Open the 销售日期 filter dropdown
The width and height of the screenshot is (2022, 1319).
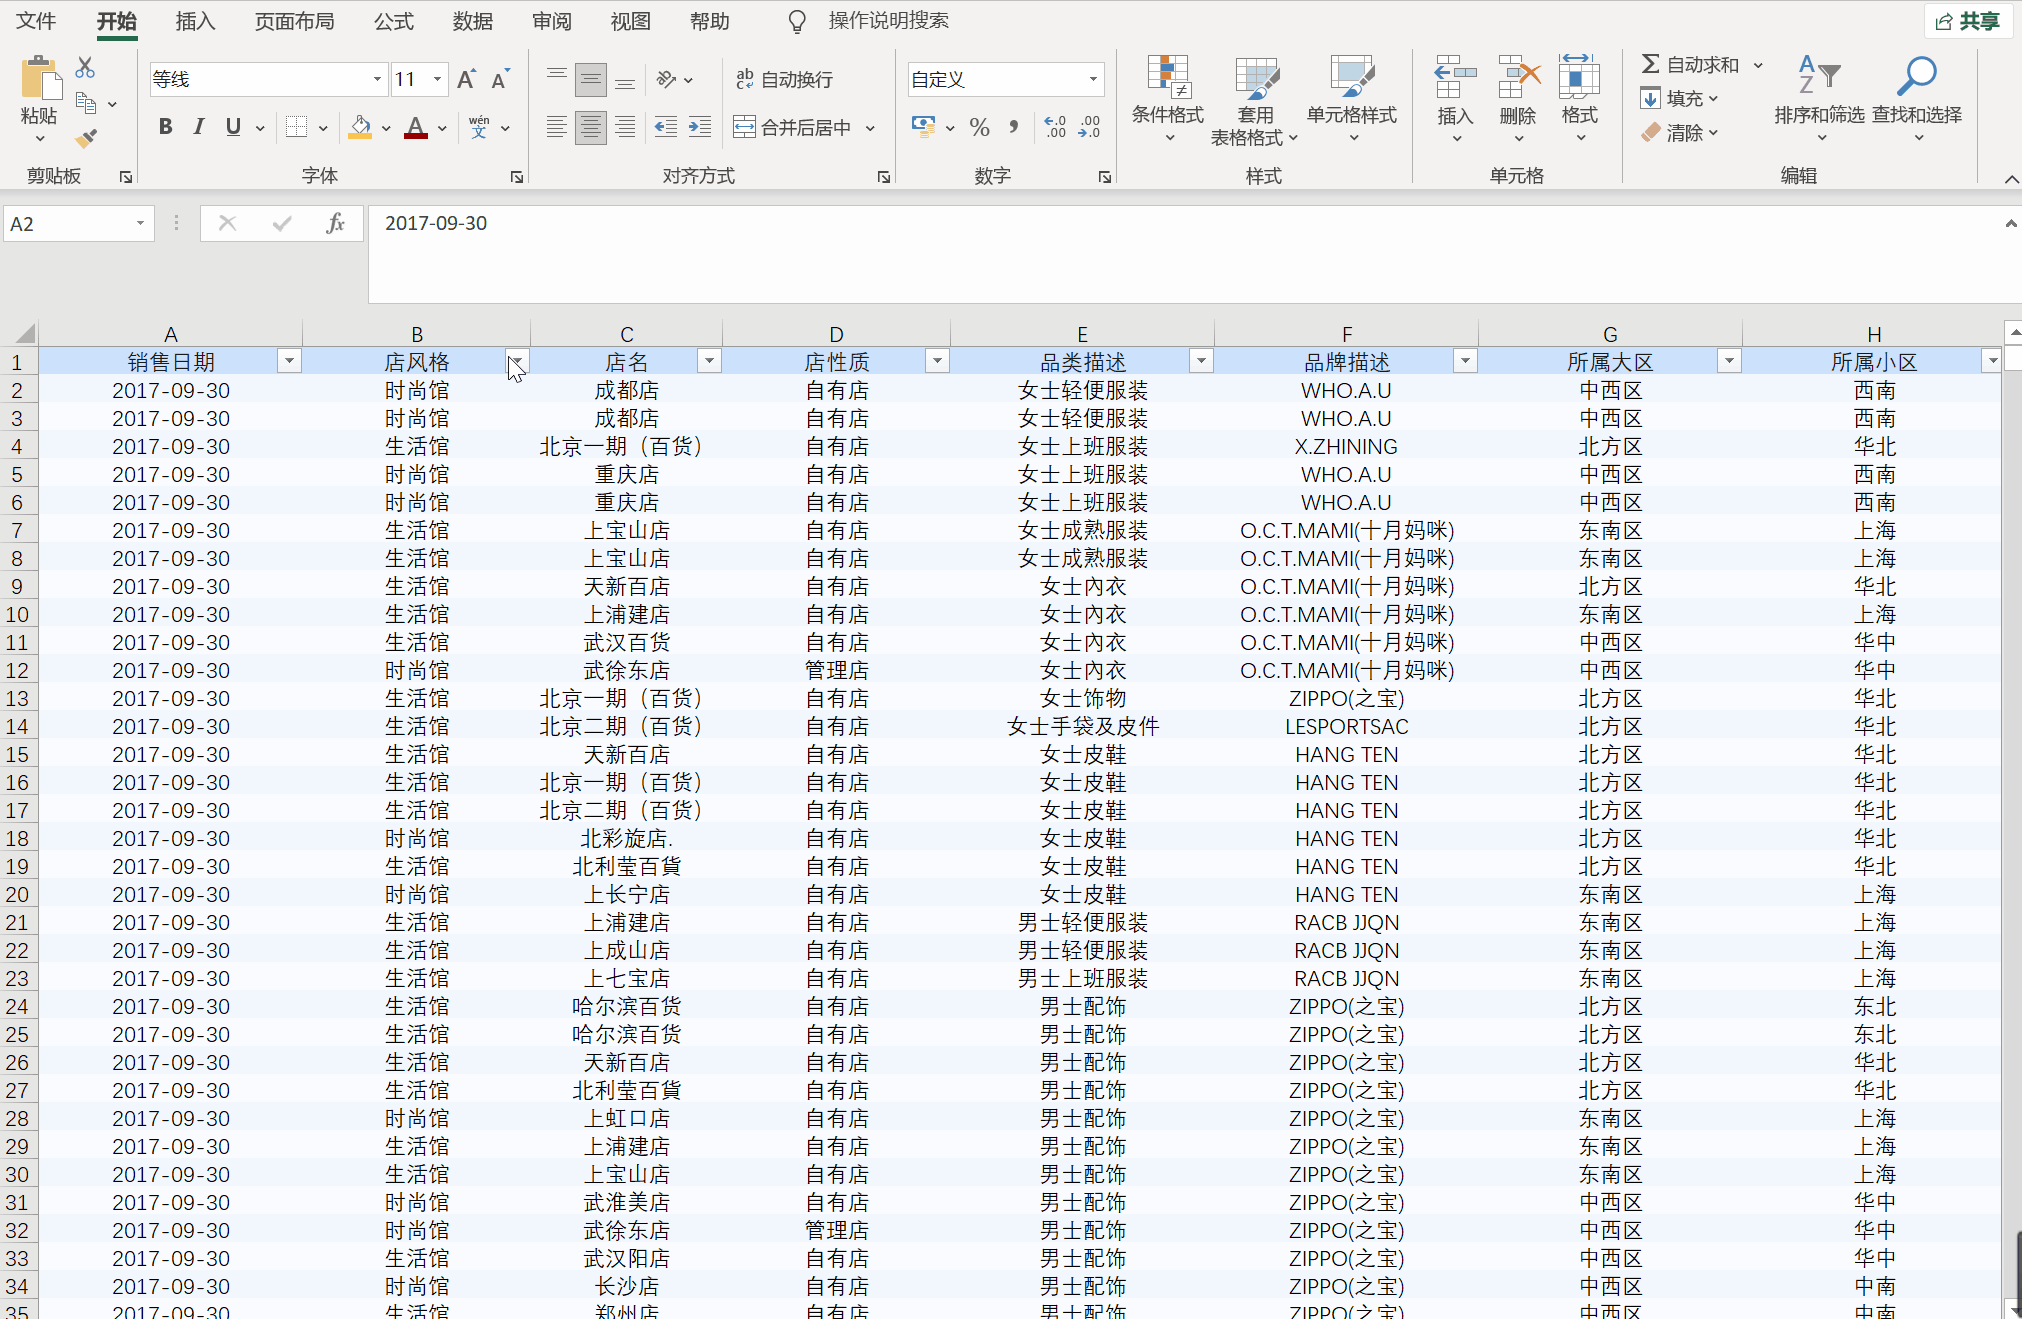289,361
